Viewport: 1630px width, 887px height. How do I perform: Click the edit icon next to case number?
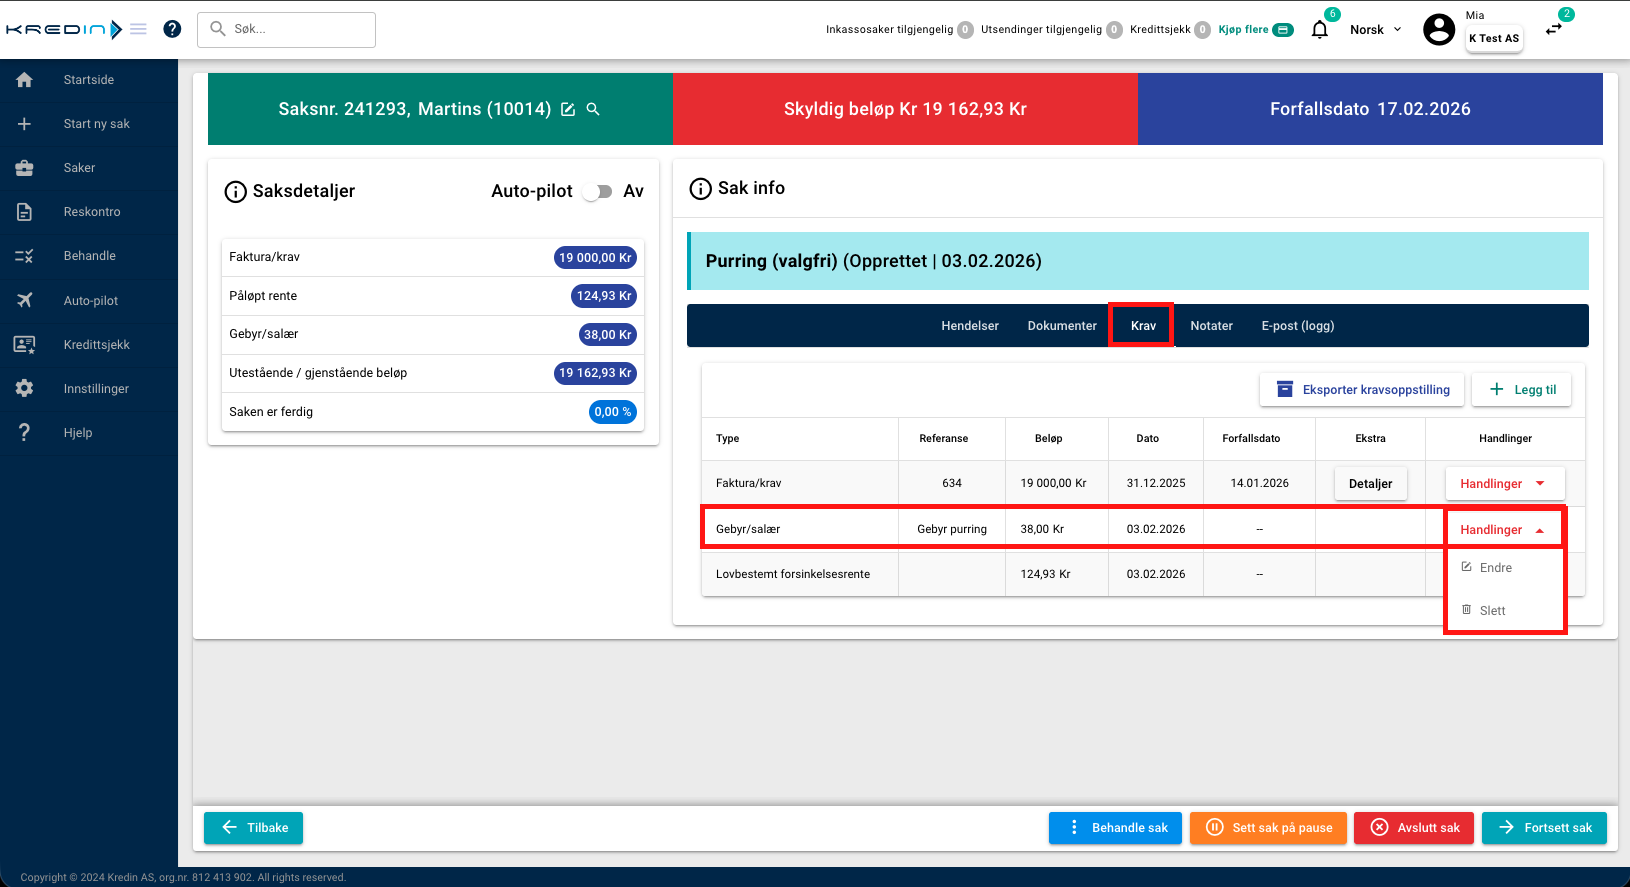568,110
